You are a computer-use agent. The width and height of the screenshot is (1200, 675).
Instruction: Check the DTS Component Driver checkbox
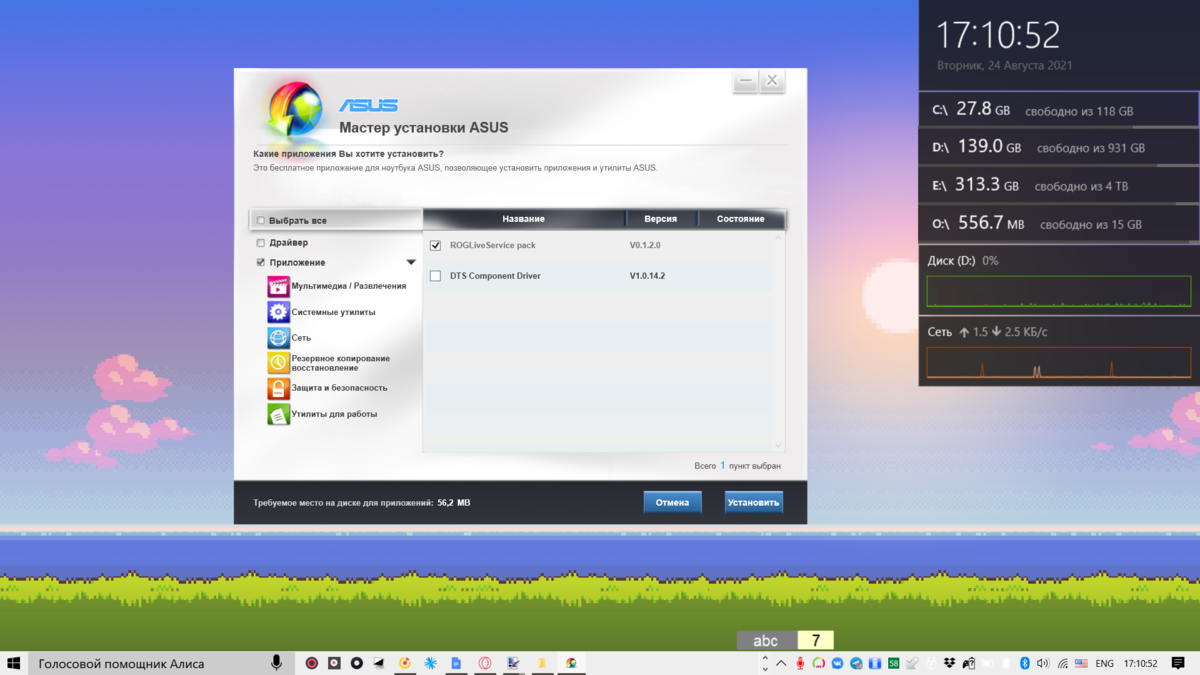(x=435, y=276)
